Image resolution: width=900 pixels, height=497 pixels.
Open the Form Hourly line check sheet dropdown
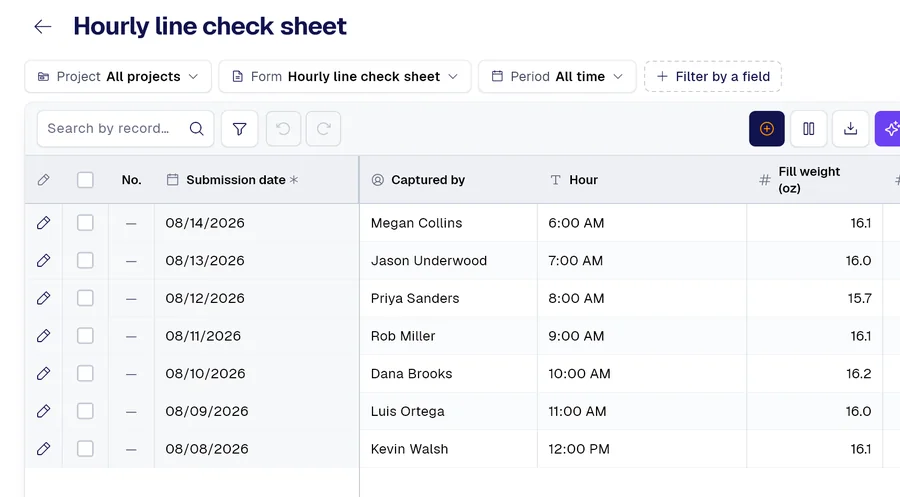coord(345,76)
